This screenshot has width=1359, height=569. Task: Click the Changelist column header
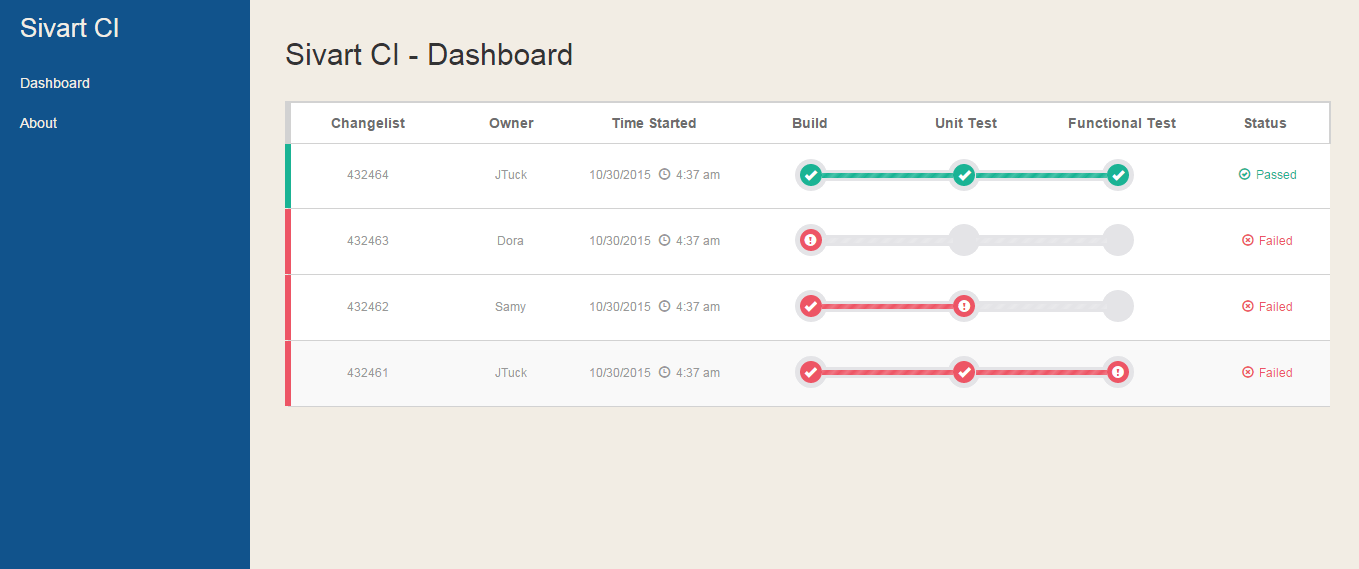coord(368,123)
